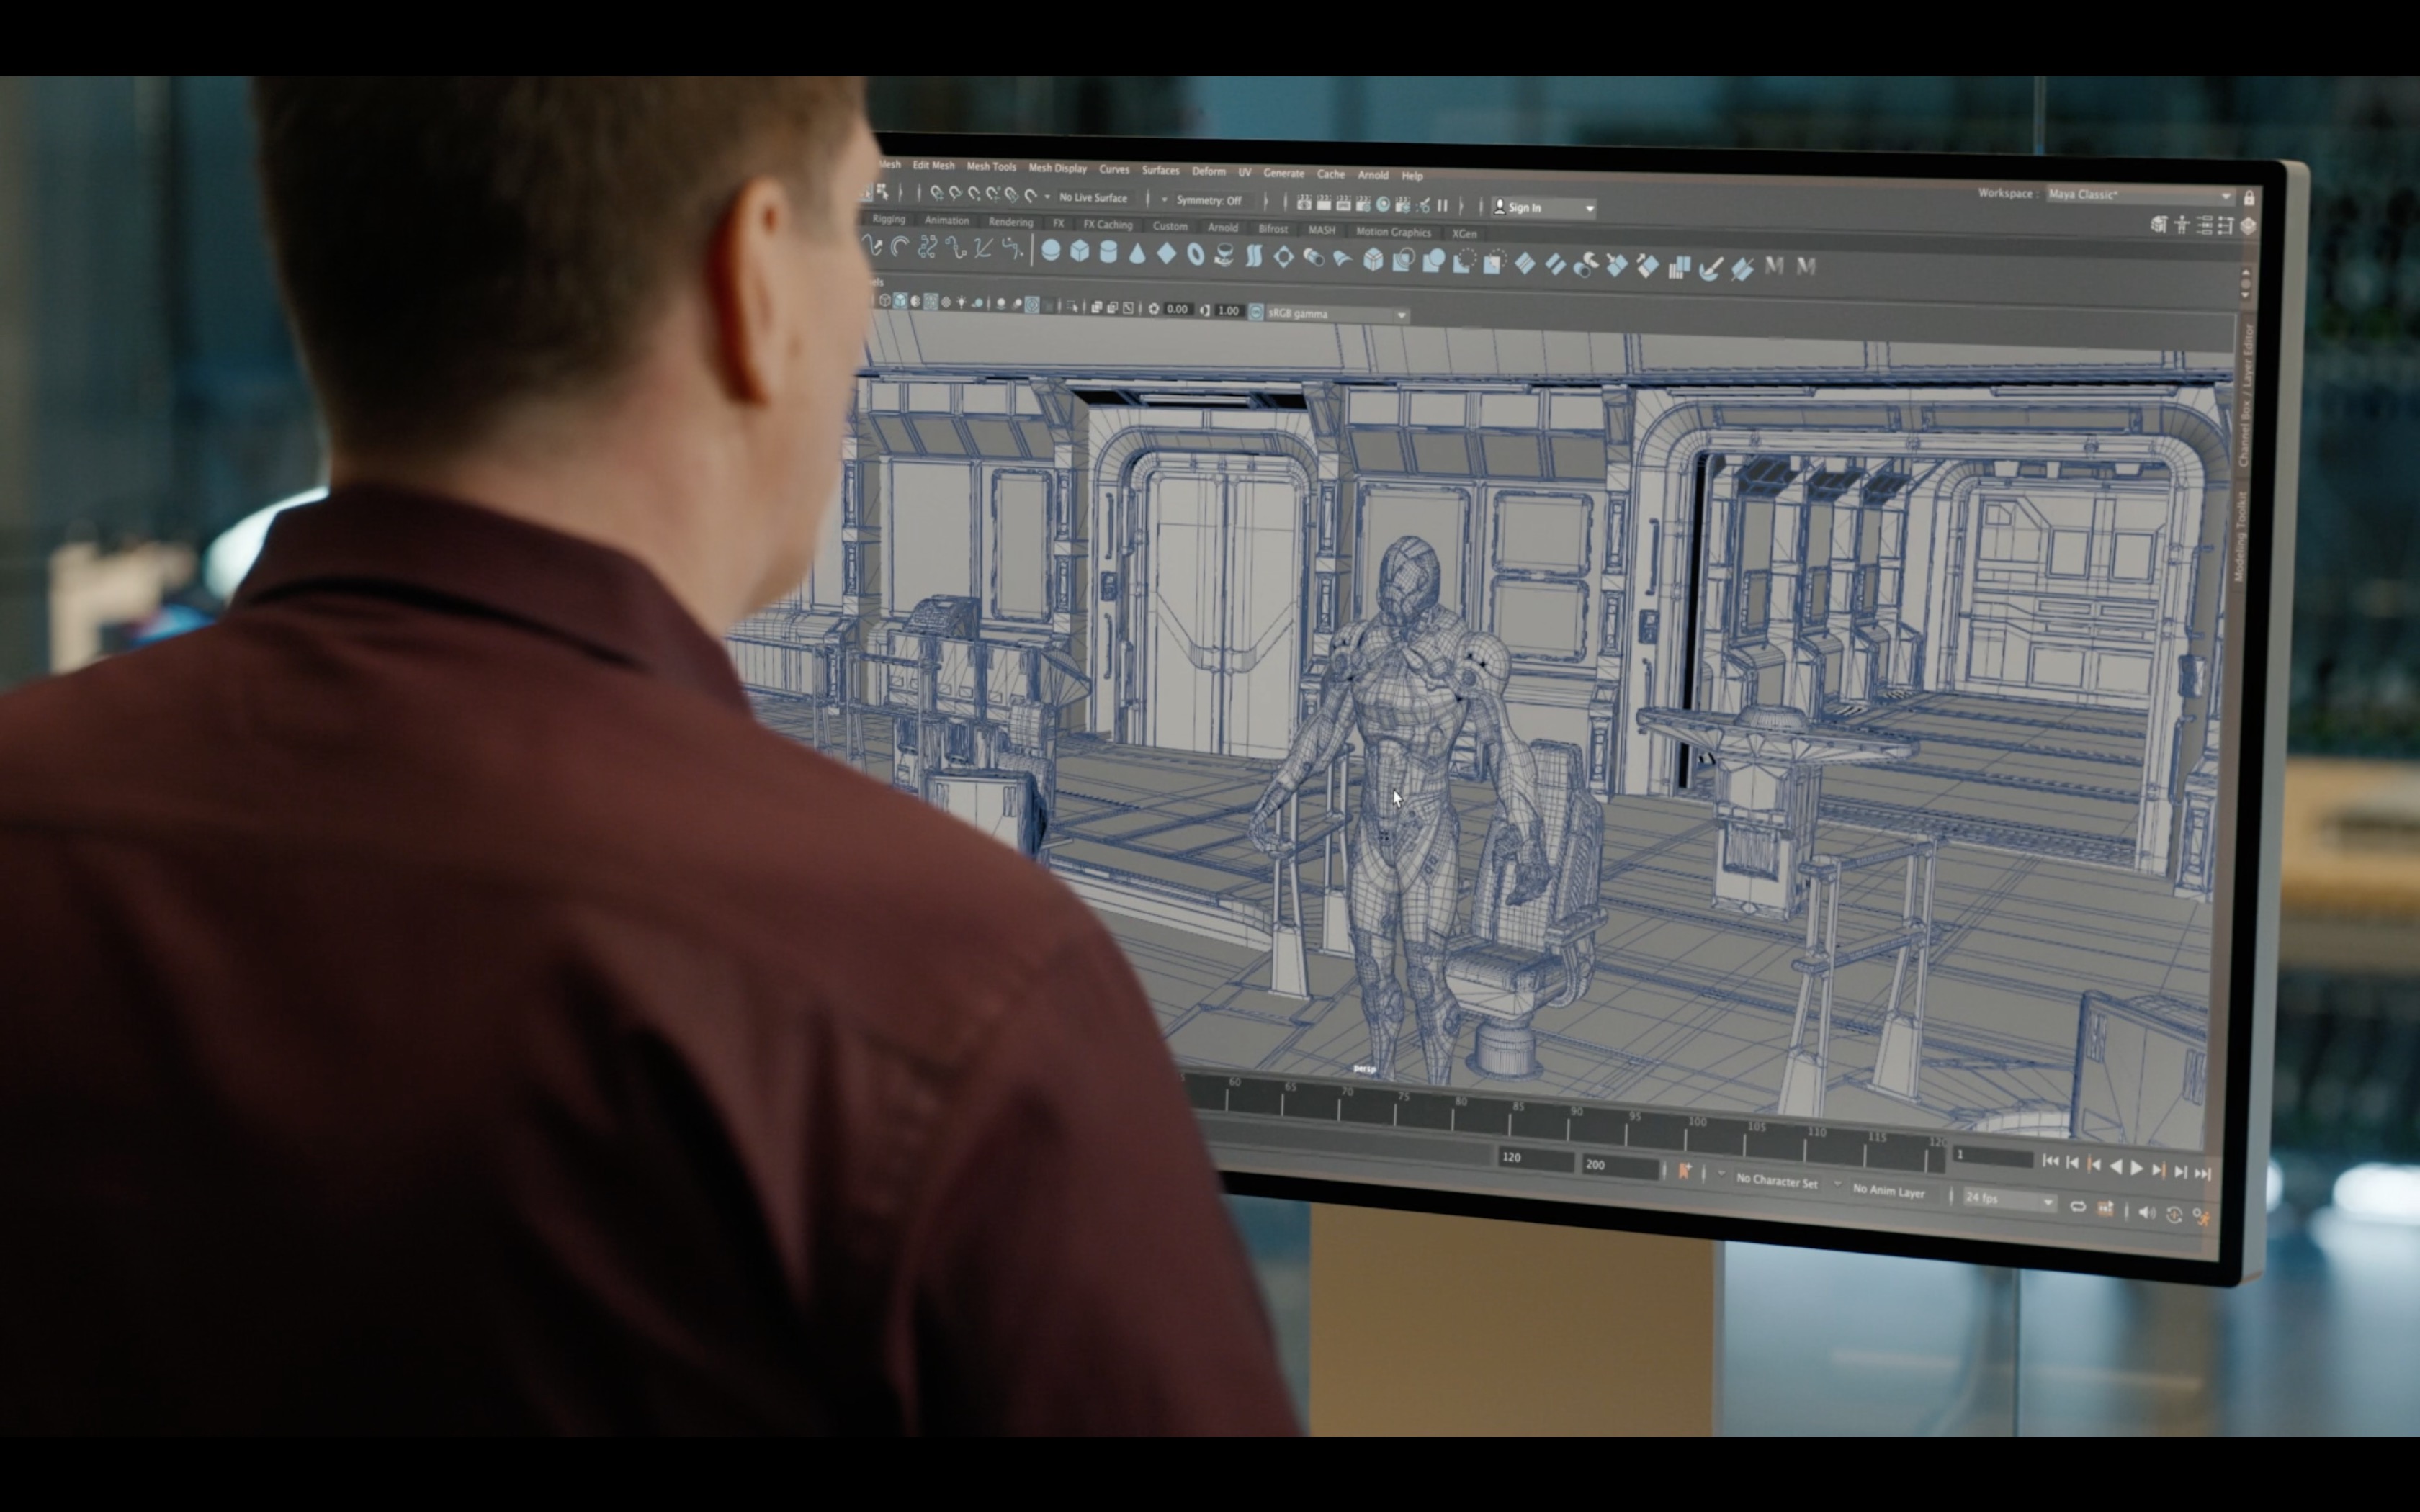Click the Pause viewport icon

coord(1442,205)
